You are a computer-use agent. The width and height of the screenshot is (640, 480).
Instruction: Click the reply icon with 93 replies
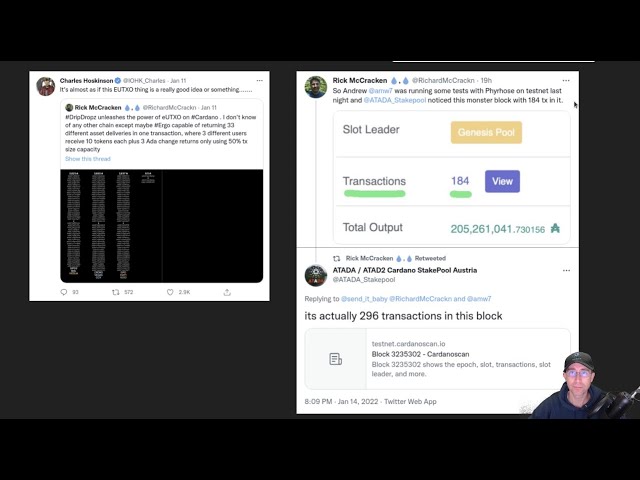[64, 292]
